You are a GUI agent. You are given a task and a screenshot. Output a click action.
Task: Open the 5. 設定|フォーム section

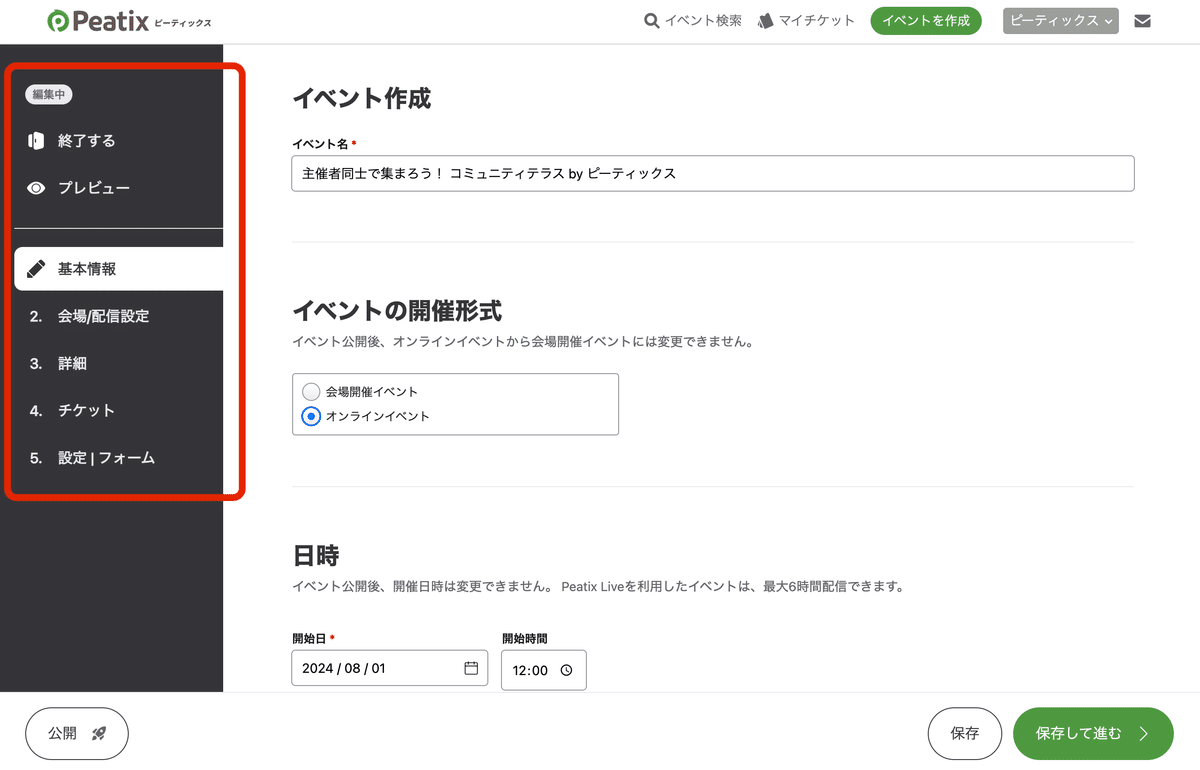click(x=106, y=457)
